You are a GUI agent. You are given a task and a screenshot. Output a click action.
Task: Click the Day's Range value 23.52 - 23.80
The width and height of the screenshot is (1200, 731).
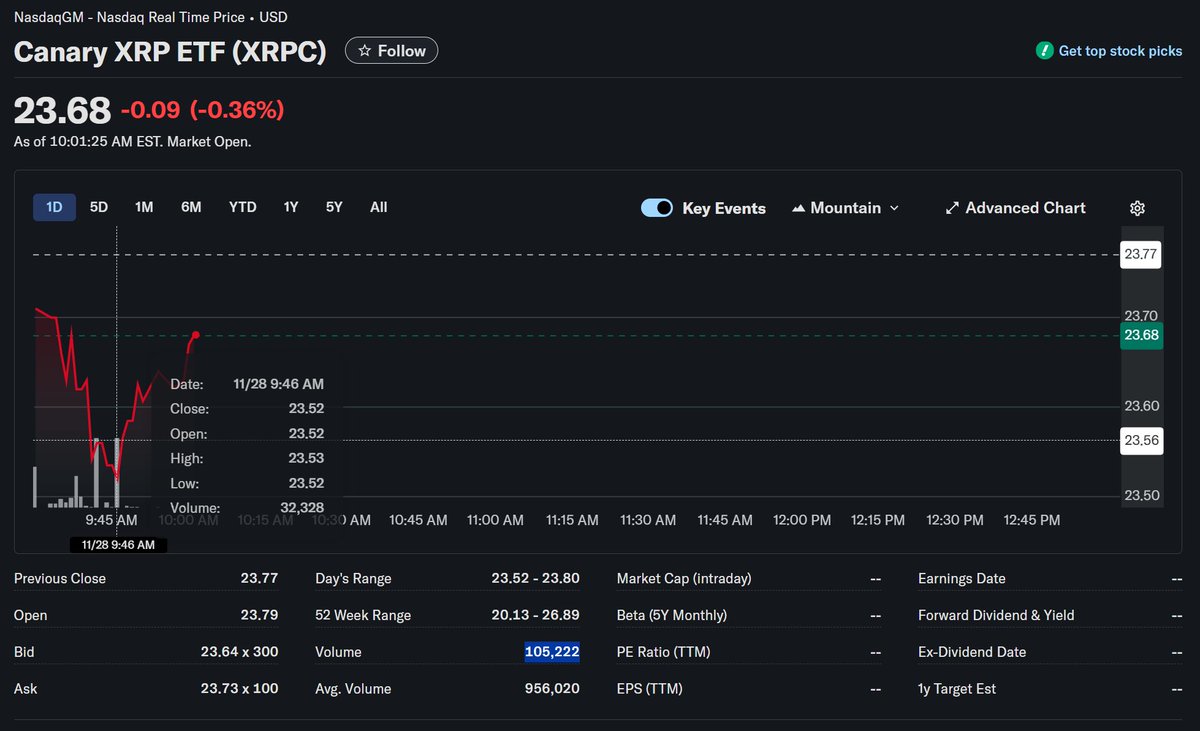coord(535,578)
